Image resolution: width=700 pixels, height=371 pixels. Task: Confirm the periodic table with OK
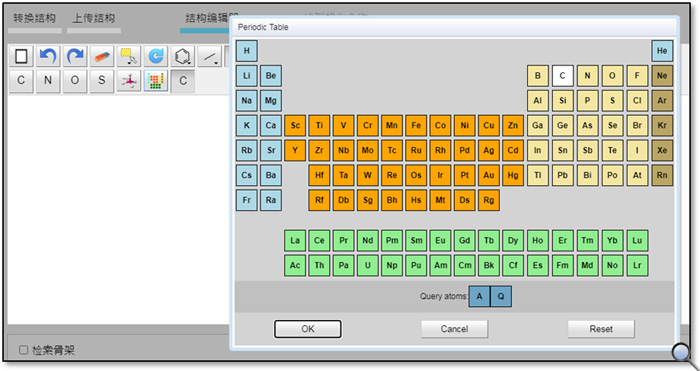[308, 329]
